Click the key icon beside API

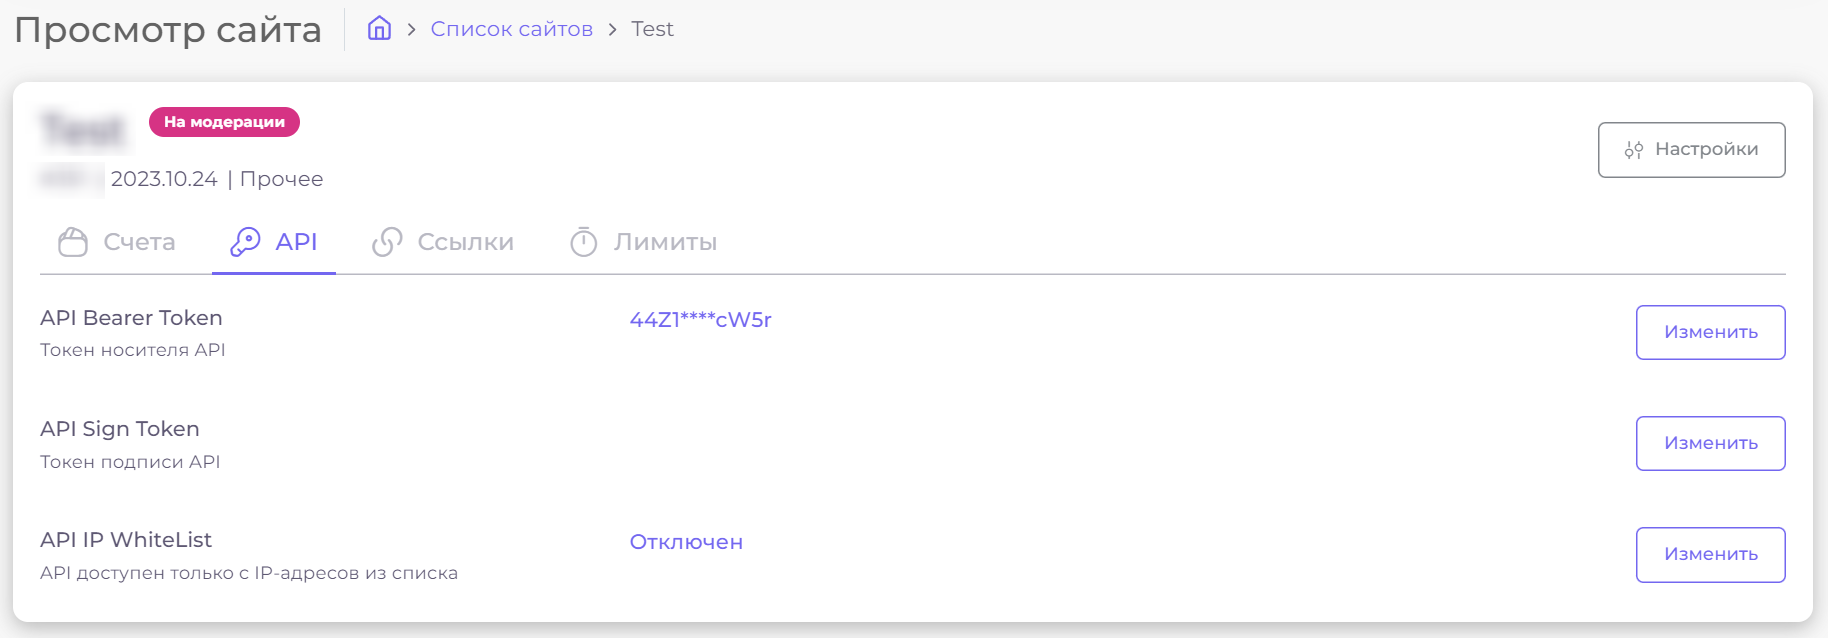245,242
